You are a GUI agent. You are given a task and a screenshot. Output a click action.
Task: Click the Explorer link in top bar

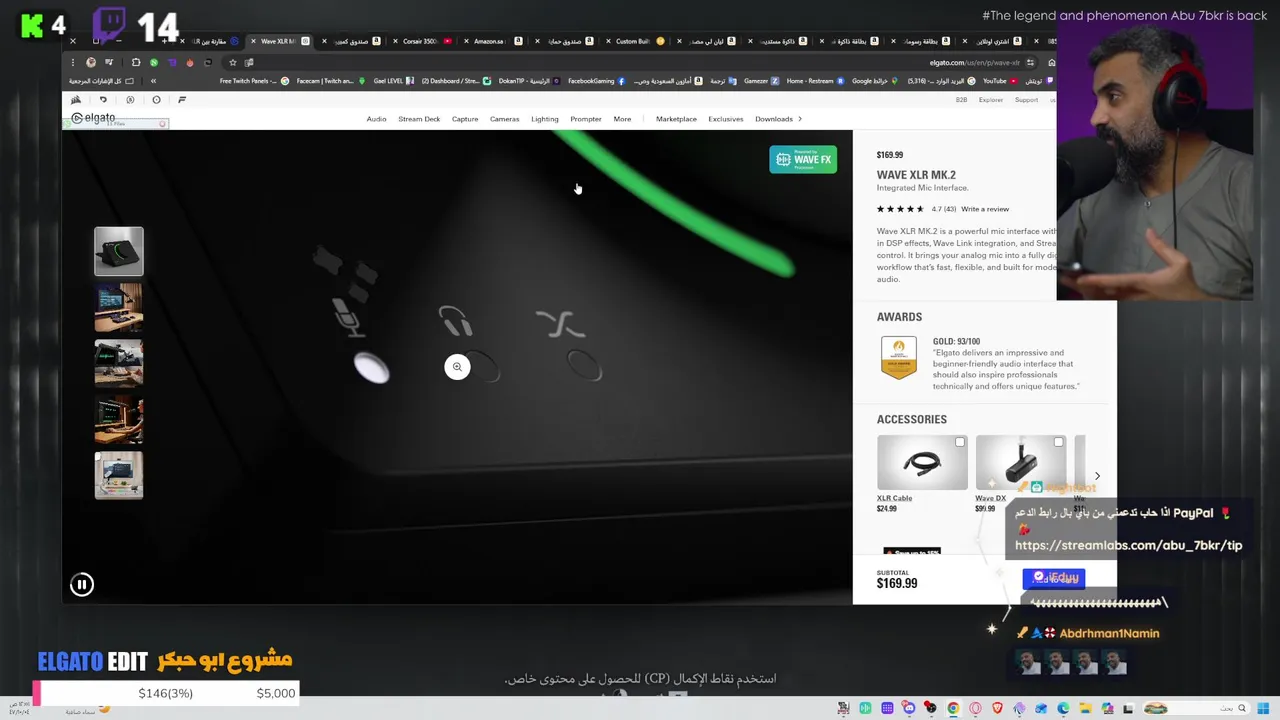[991, 100]
